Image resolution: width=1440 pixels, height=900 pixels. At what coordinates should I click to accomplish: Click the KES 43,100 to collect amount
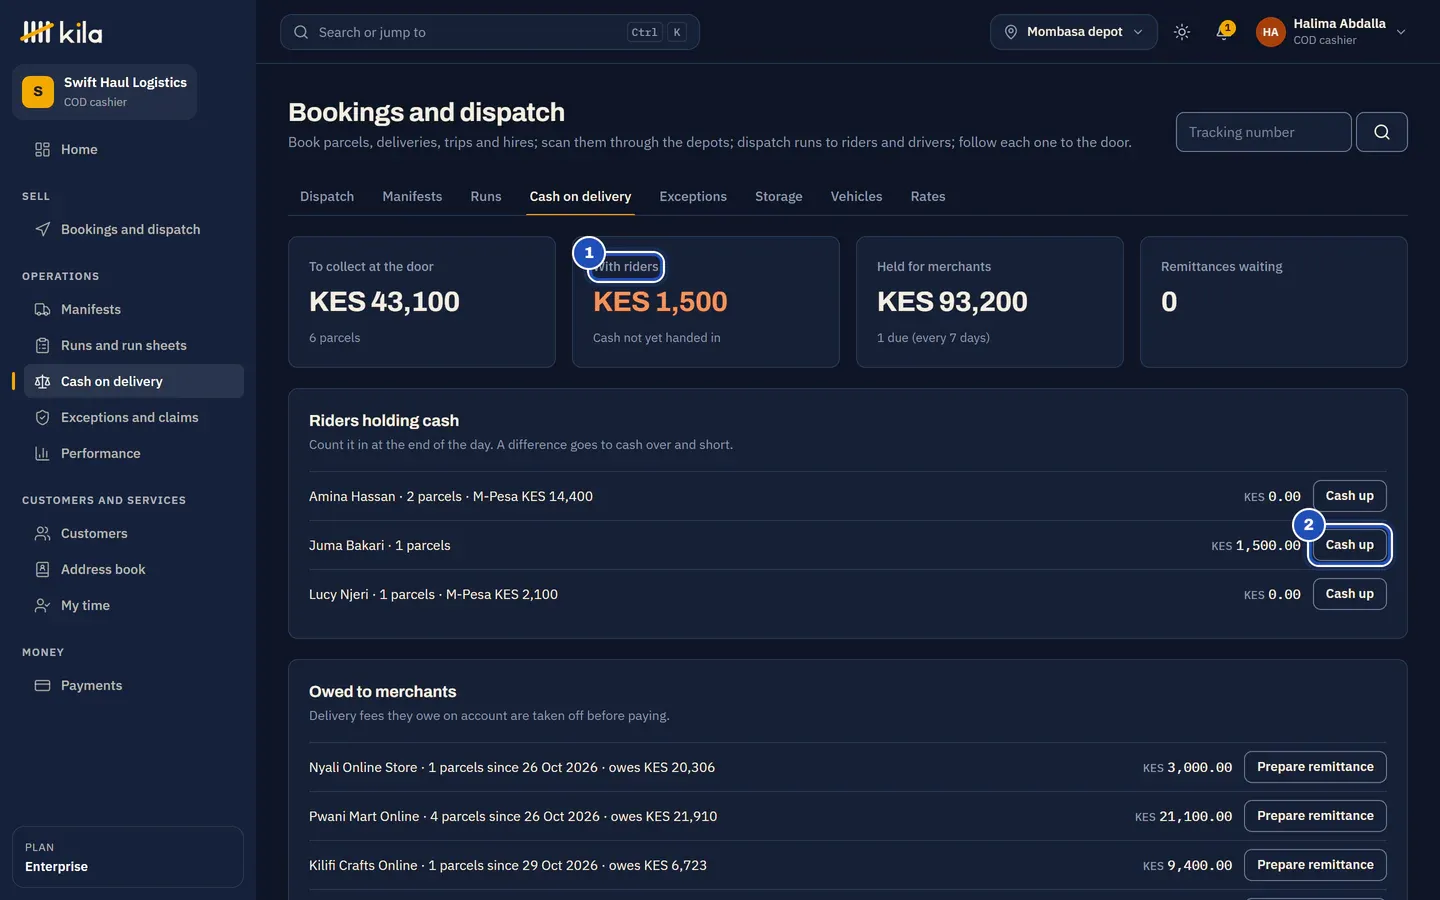click(x=384, y=301)
